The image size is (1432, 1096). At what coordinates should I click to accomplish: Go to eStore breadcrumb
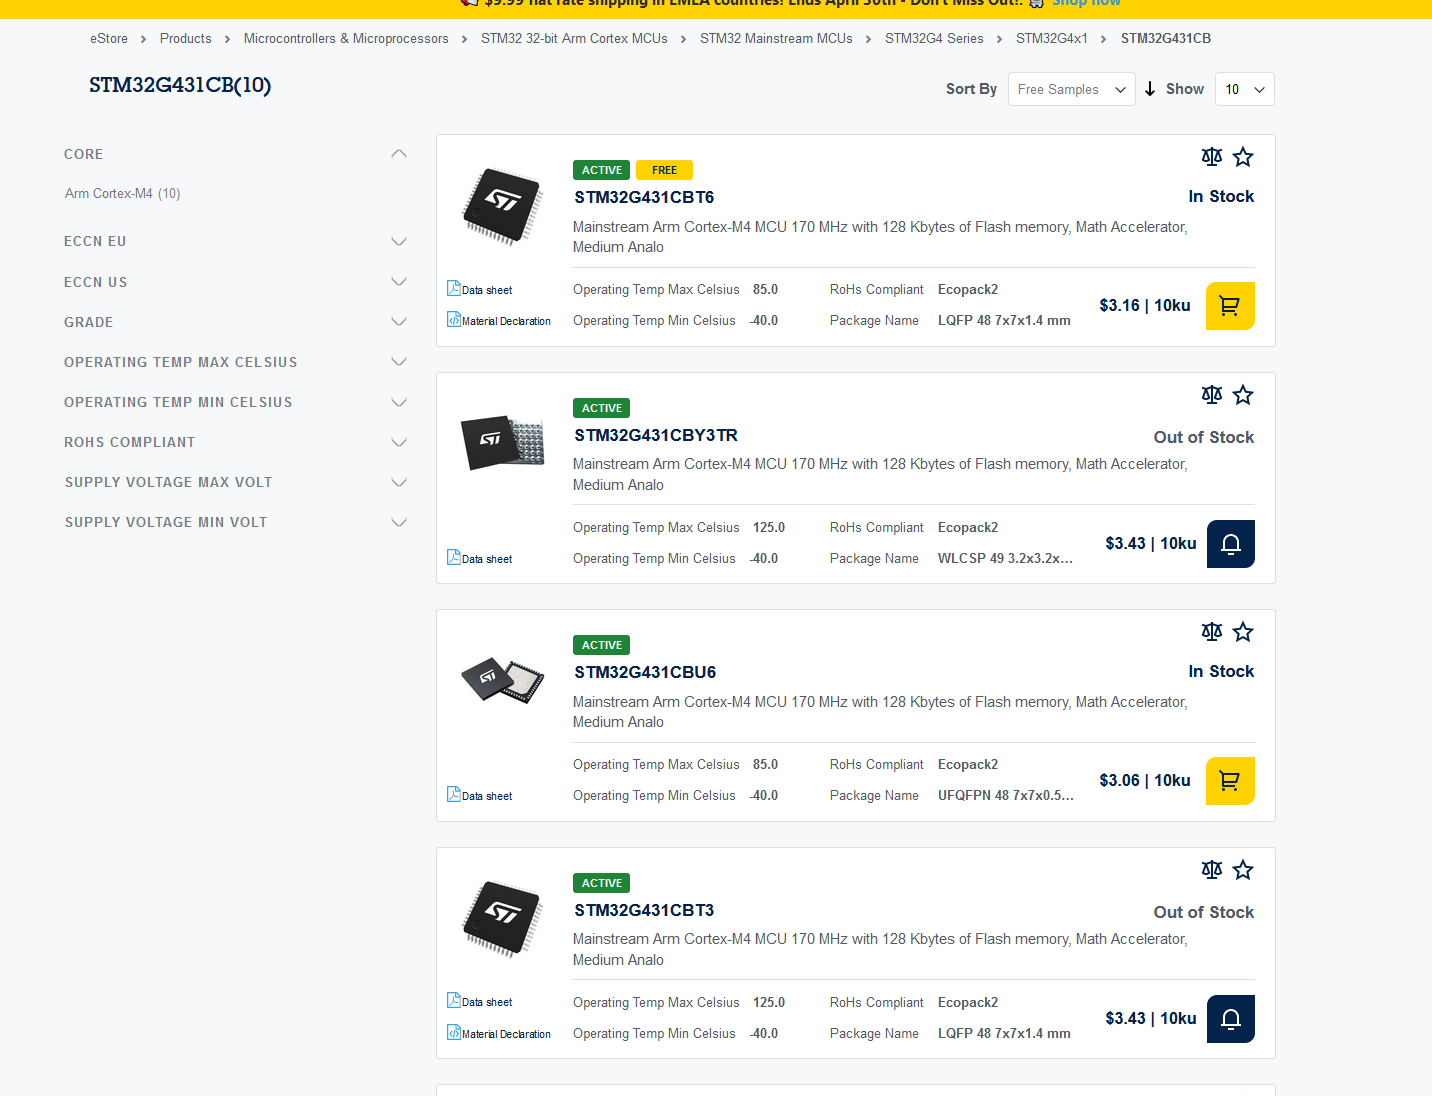[x=109, y=39]
